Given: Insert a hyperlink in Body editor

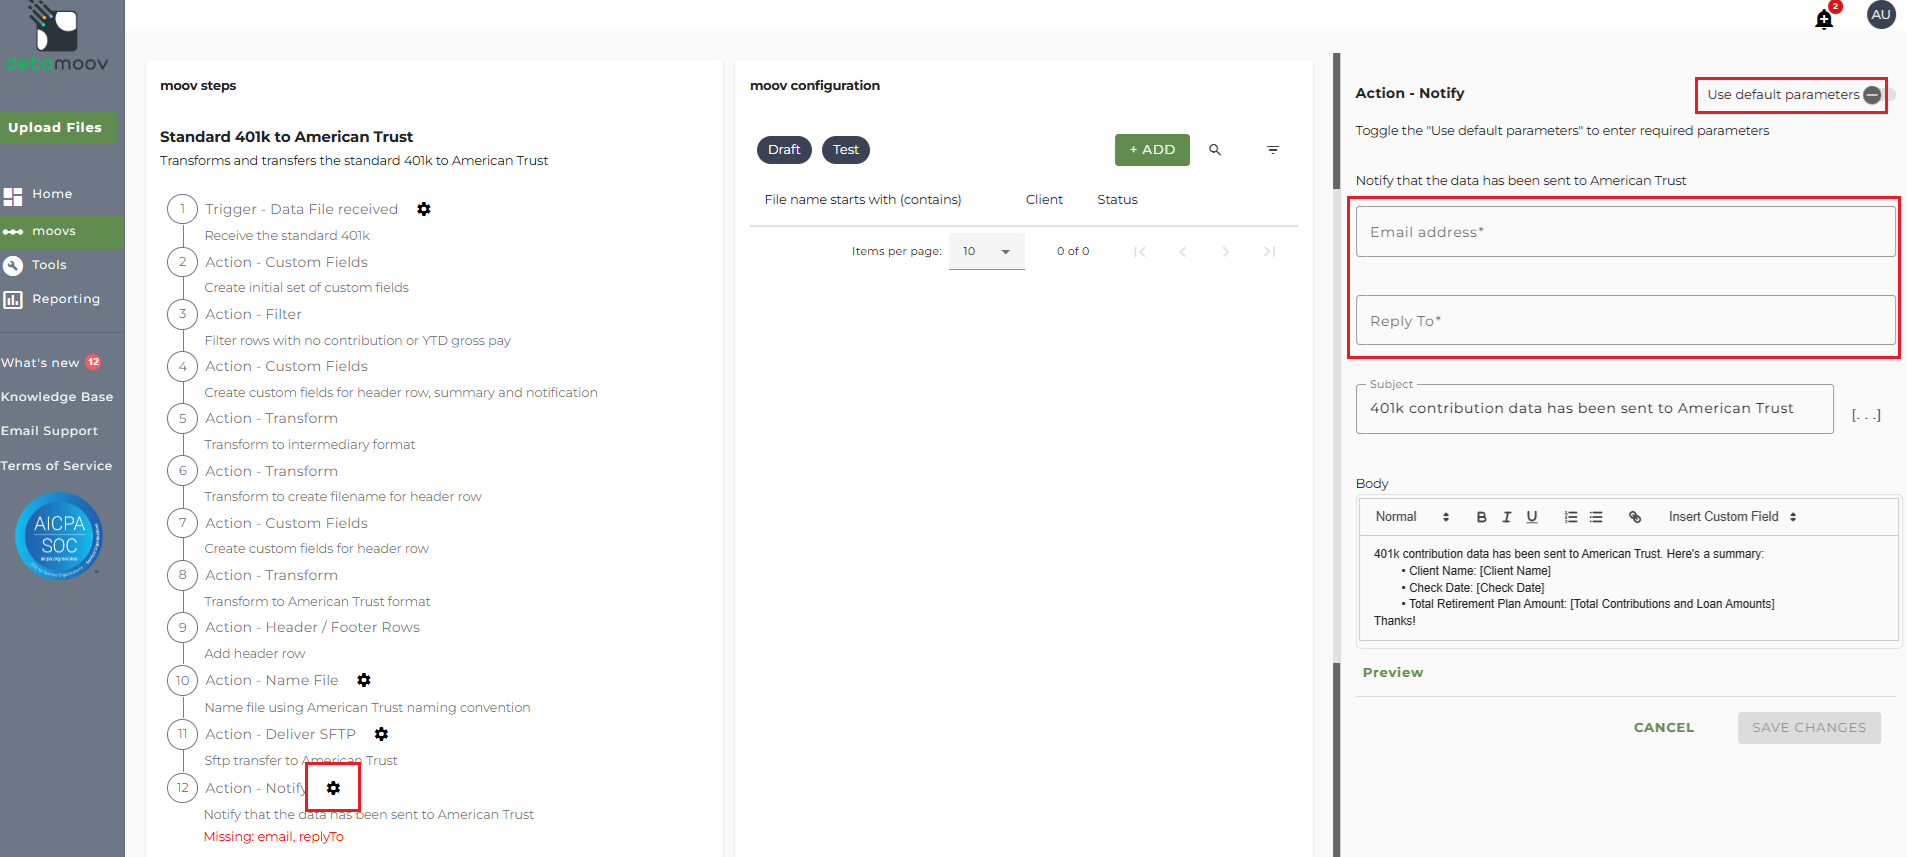Looking at the screenshot, I should click(1635, 517).
